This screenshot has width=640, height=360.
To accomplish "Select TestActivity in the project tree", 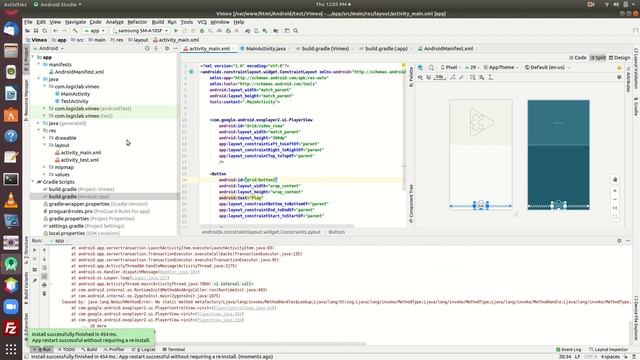I will tap(74, 101).
